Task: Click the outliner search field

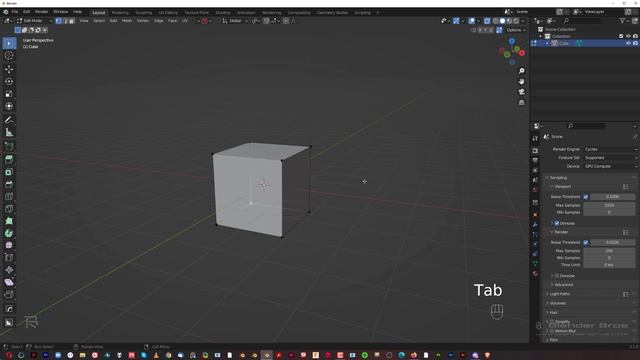Action: [x=582, y=21]
